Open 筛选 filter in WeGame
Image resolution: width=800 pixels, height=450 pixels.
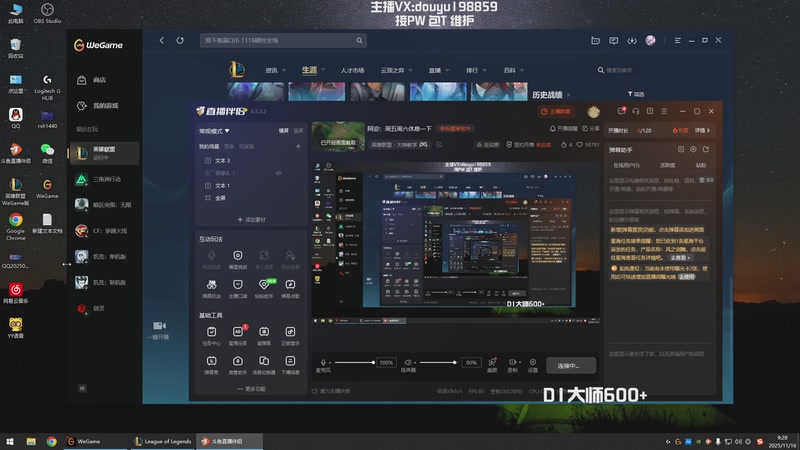(636, 94)
